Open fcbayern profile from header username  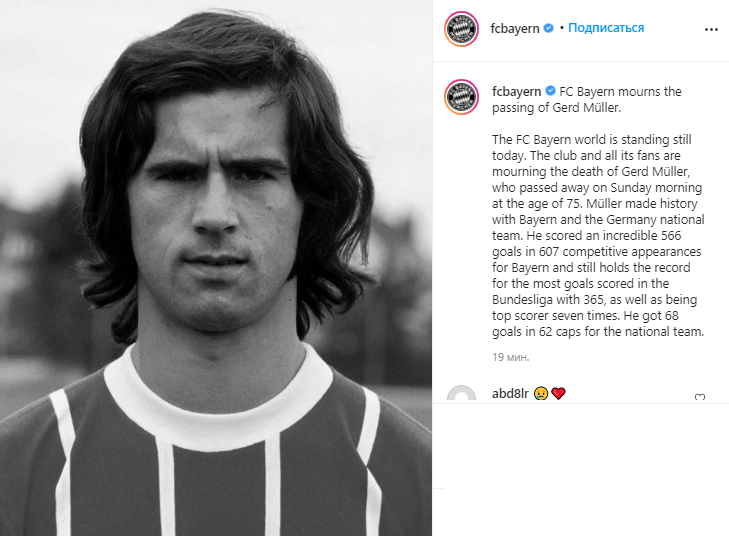point(515,28)
